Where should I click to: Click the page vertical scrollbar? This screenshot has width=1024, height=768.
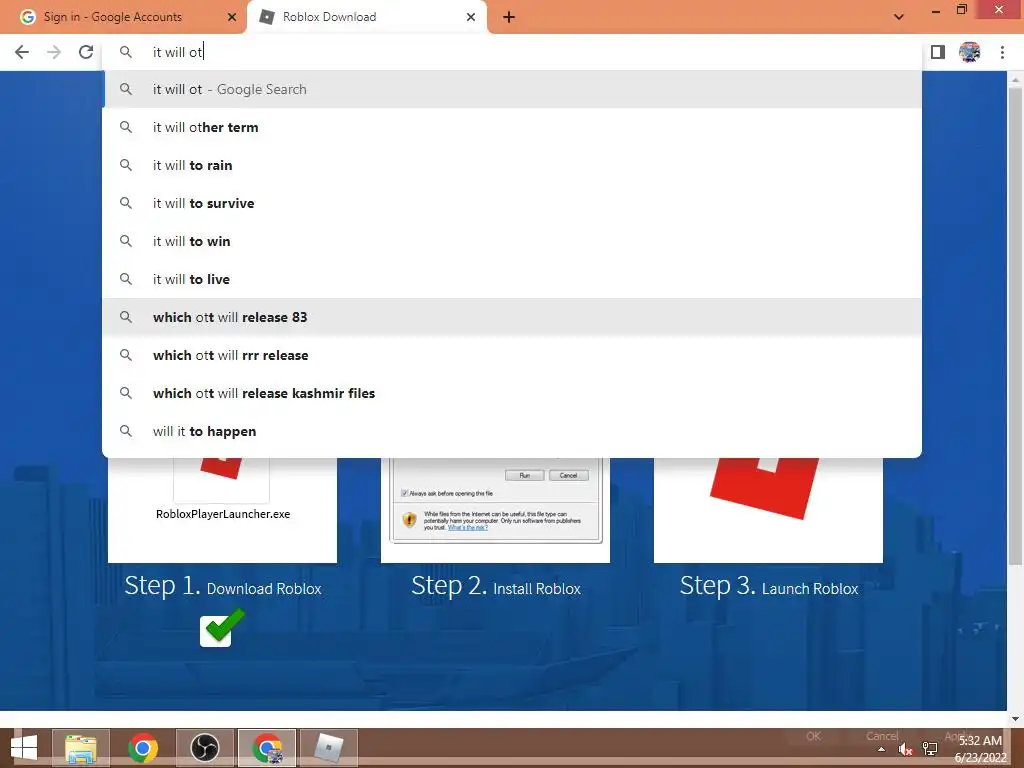[x=1015, y=327]
